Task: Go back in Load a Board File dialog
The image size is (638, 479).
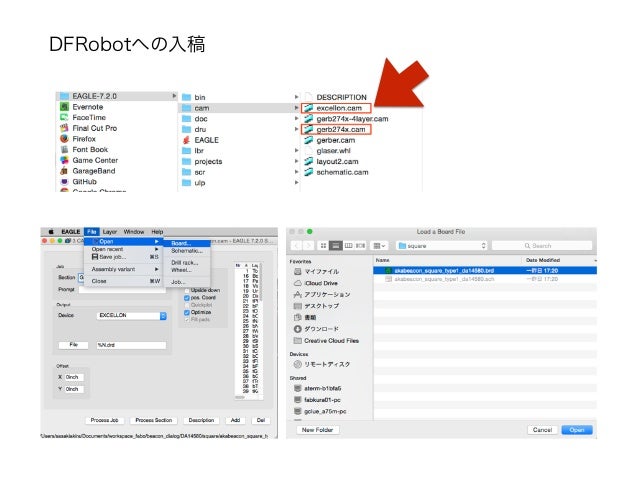Action: [297, 246]
